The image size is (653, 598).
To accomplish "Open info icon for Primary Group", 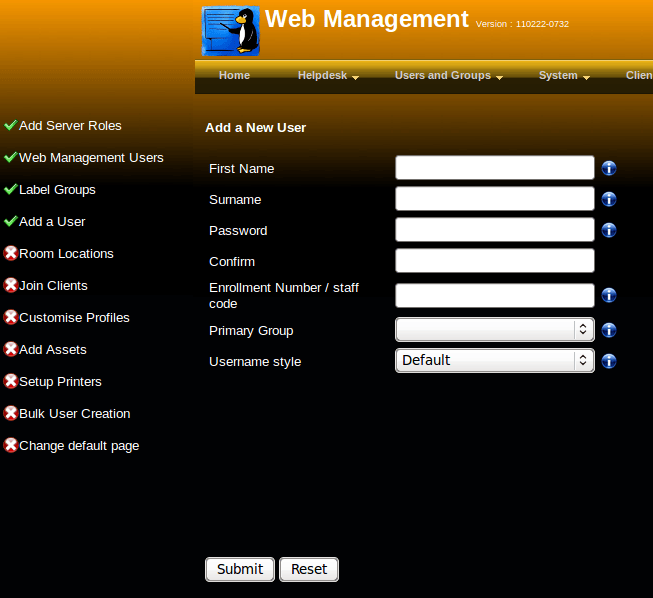I will (609, 330).
